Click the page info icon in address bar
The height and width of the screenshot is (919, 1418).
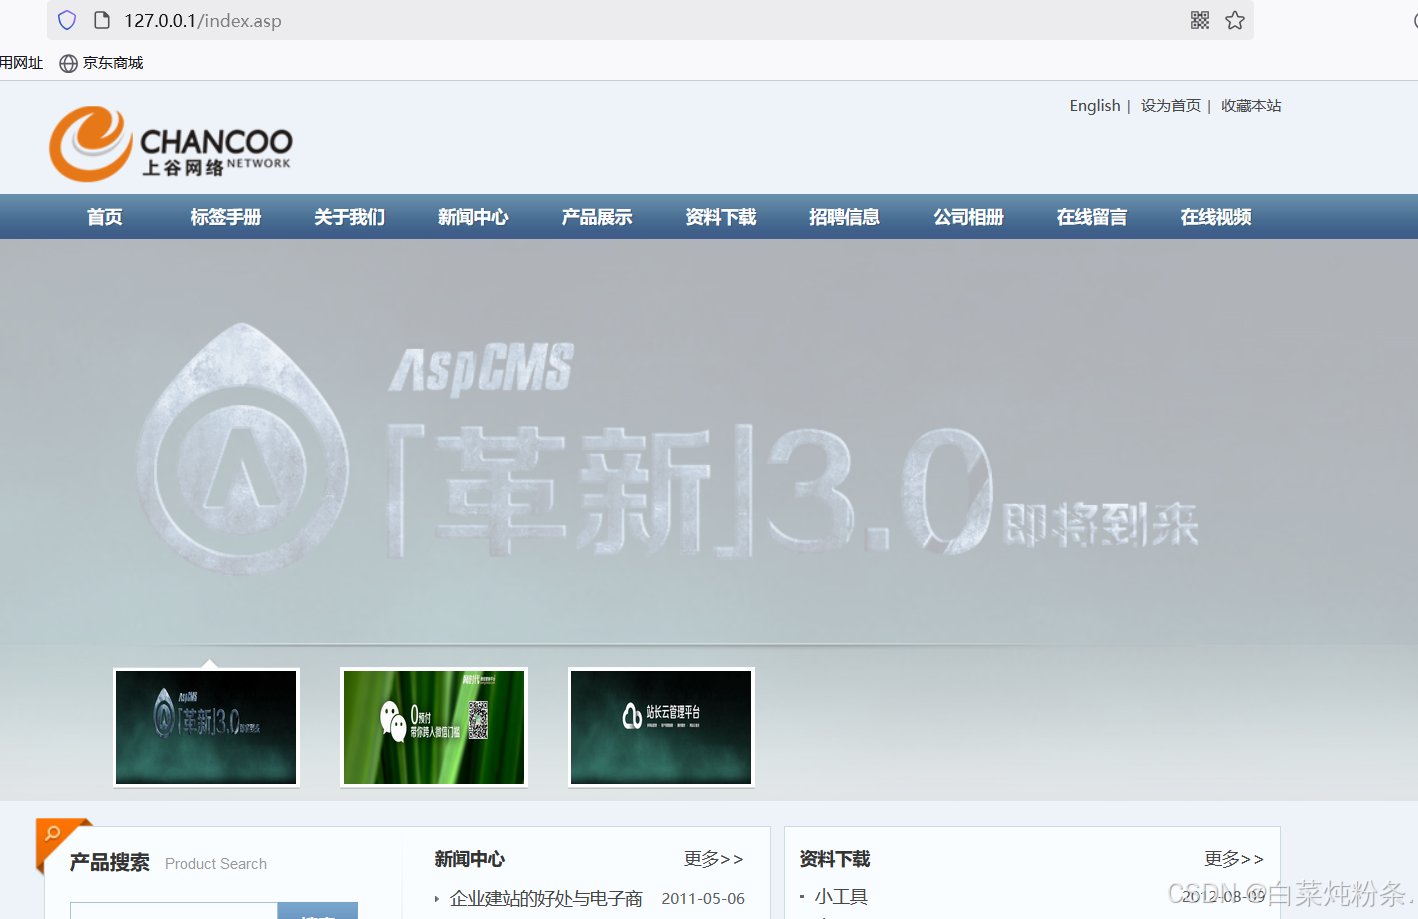101,20
